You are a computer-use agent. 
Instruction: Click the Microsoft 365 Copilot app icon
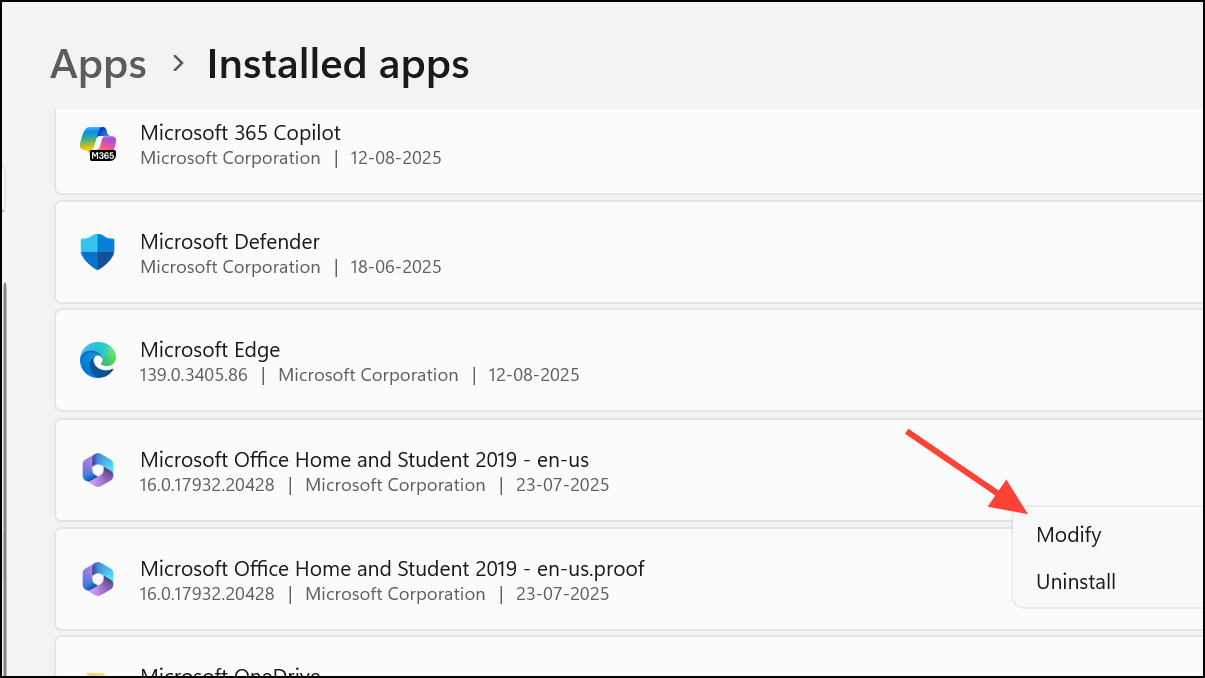point(98,144)
